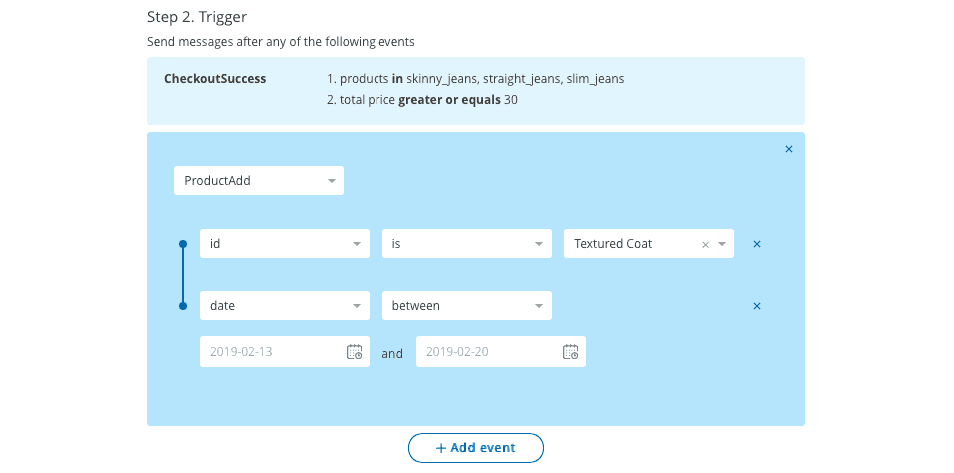This screenshot has width=954, height=473.
Task: Expand the ProductAdd event dropdown
Action: click(331, 181)
